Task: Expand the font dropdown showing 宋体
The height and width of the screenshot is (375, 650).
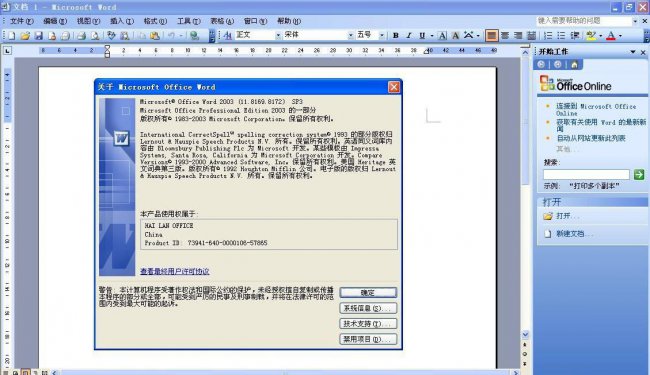Action: coord(350,36)
